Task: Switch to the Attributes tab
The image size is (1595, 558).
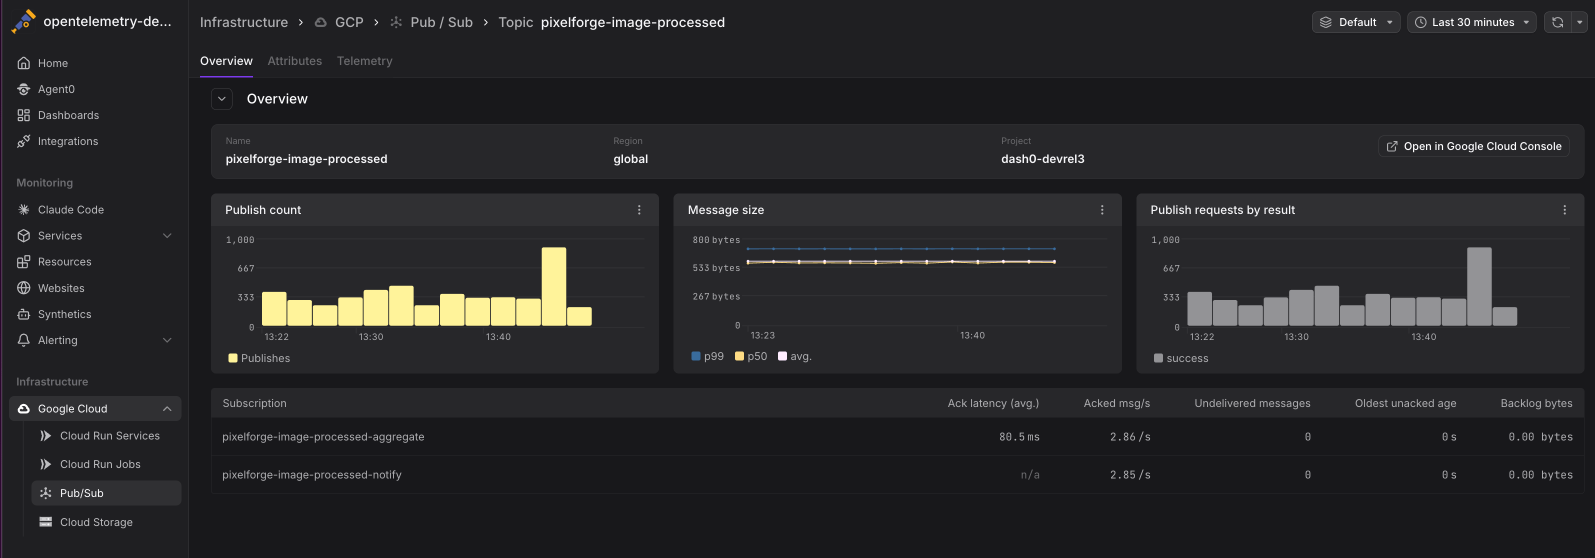Action: 295,61
